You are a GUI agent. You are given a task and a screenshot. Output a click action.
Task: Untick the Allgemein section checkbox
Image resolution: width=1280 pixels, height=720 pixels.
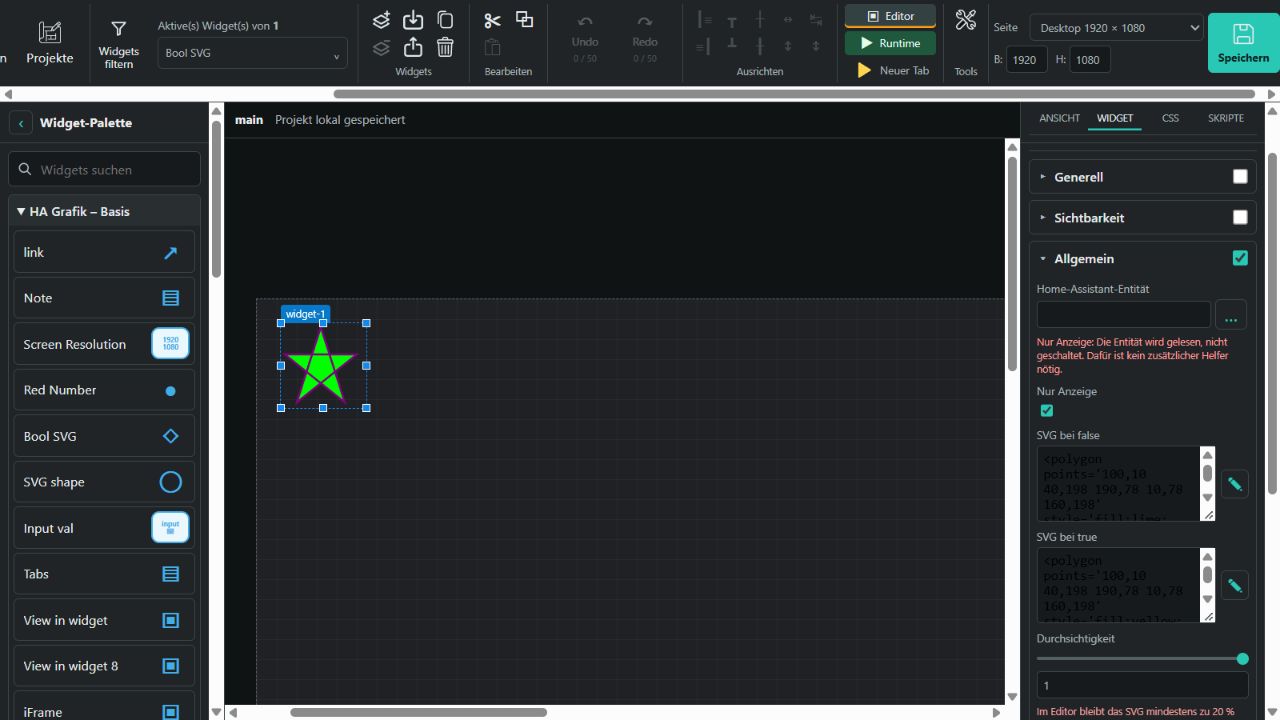(1240, 258)
